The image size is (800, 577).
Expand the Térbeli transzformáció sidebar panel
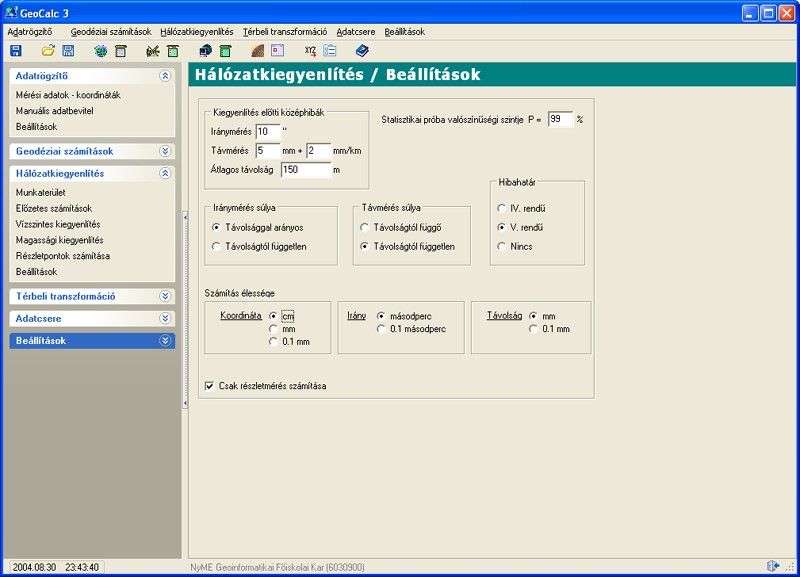click(165, 296)
